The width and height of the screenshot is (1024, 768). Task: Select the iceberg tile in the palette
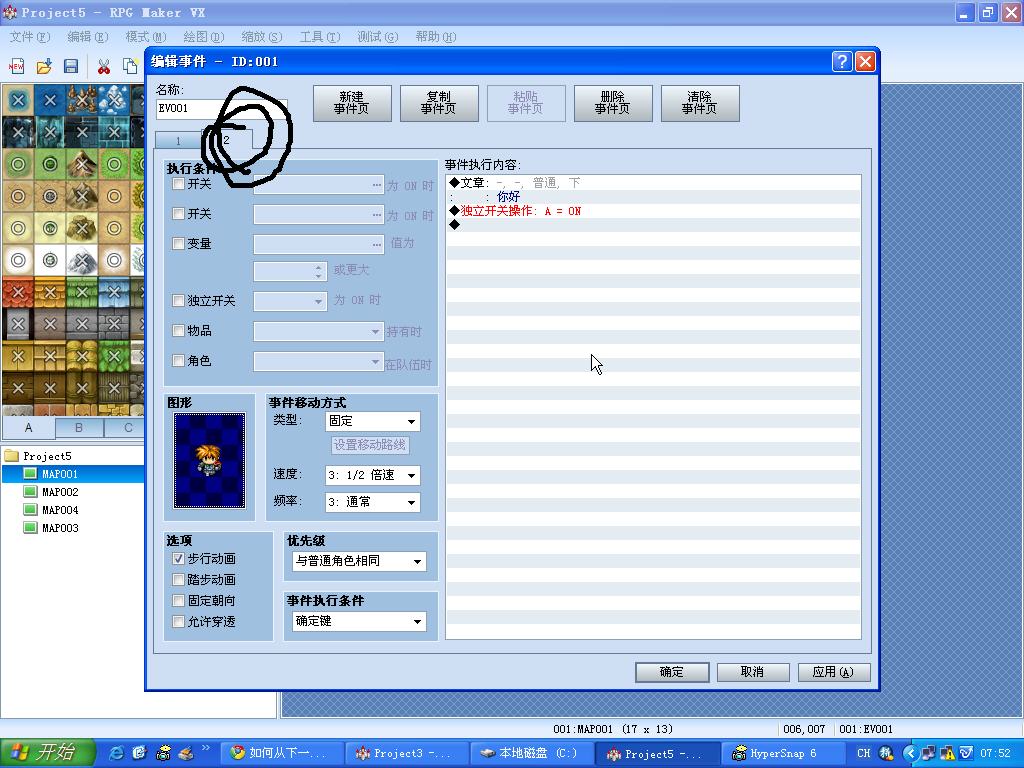(114, 100)
